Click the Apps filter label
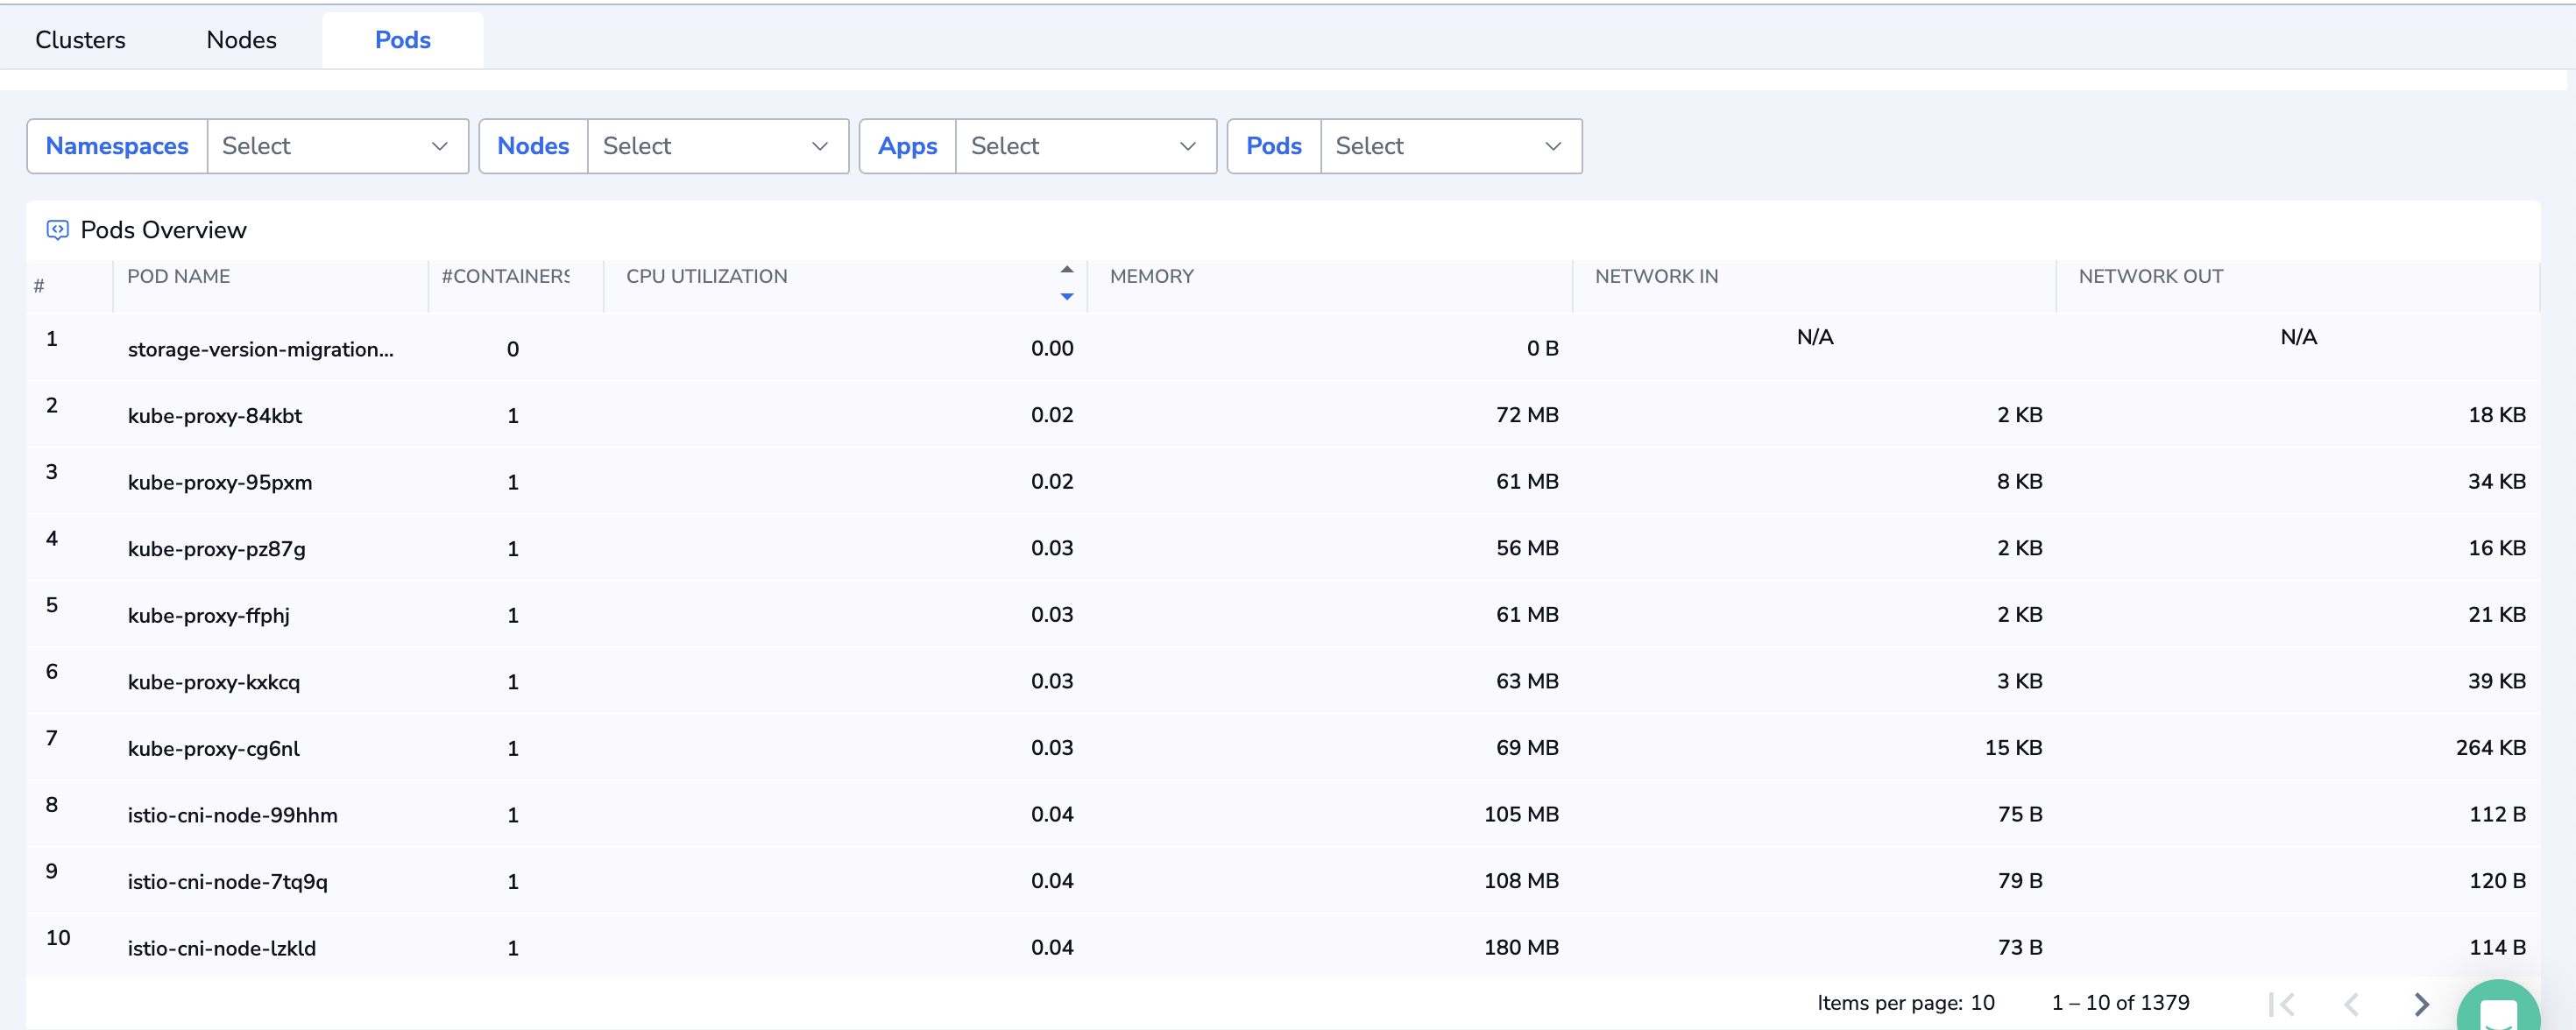The image size is (2576, 1030). click(907, 146)
